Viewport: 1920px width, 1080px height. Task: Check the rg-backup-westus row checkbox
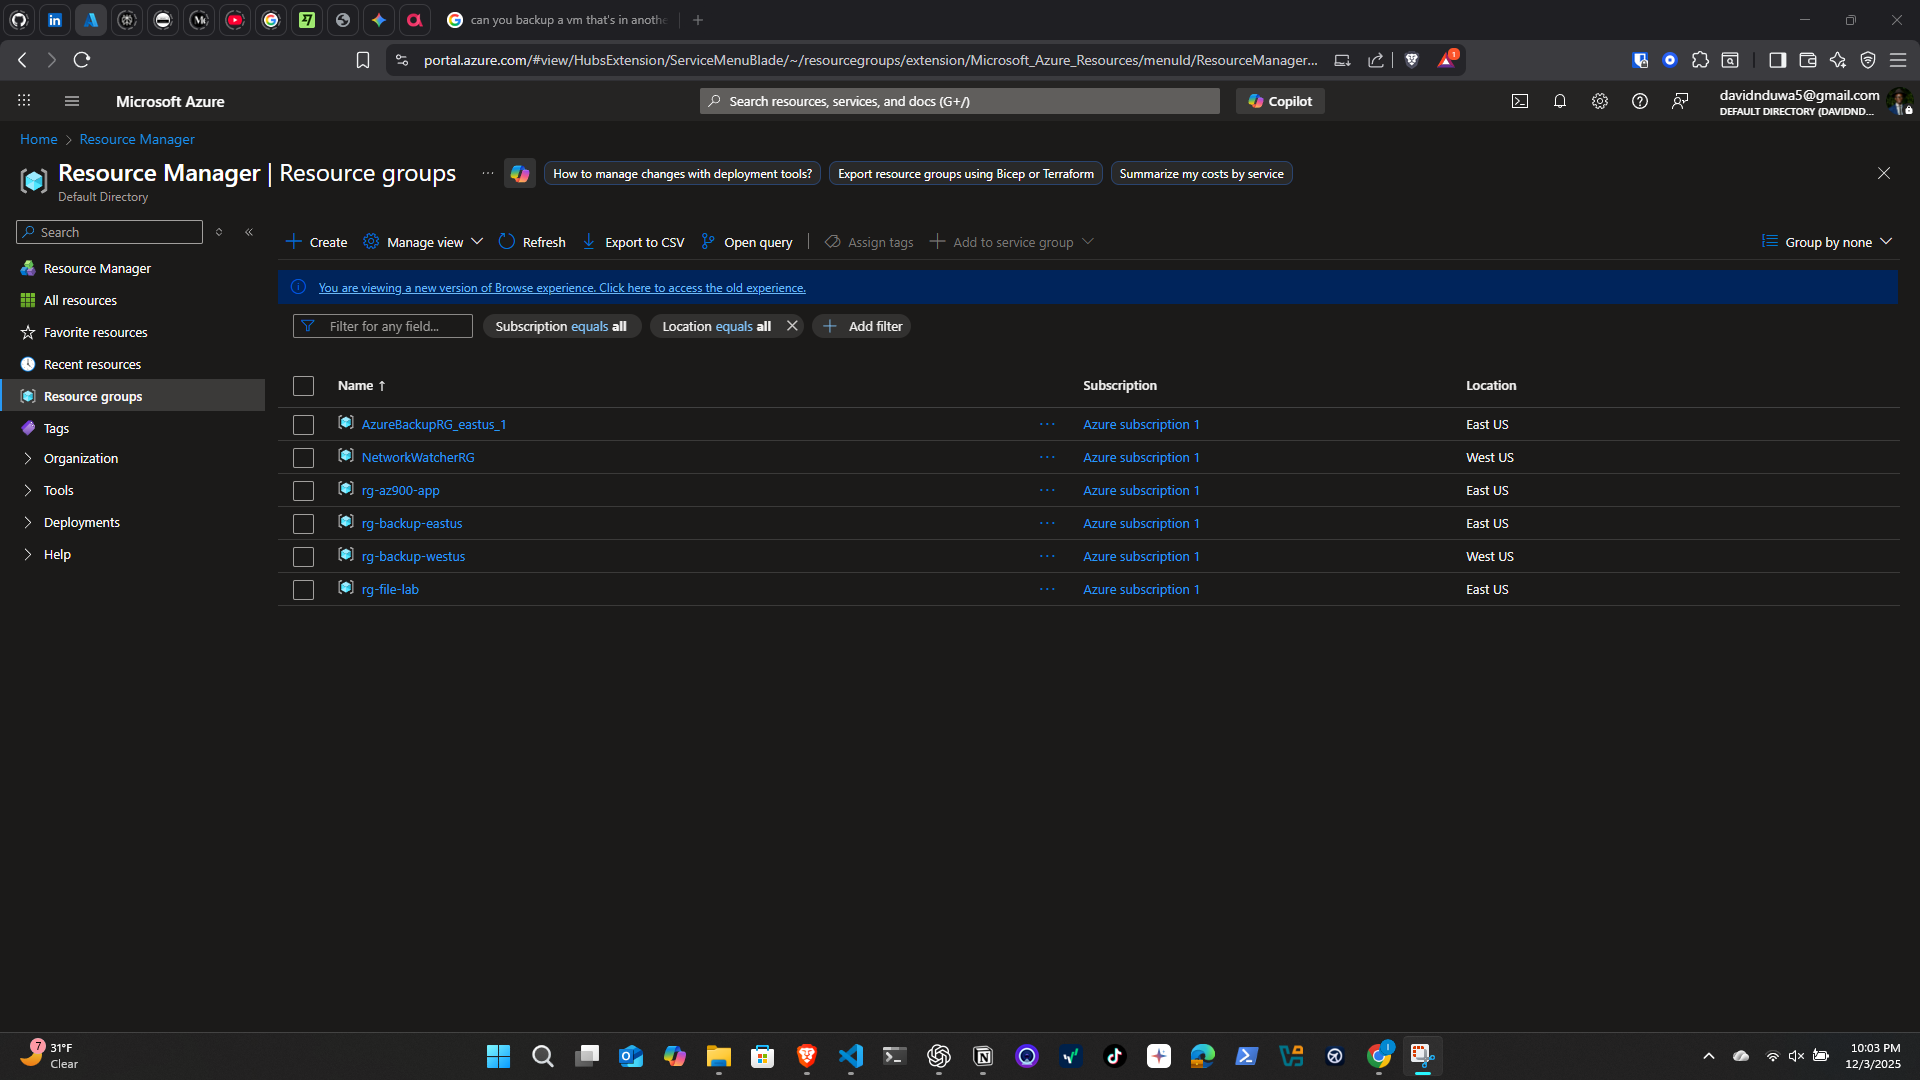(x=303, y=557)
